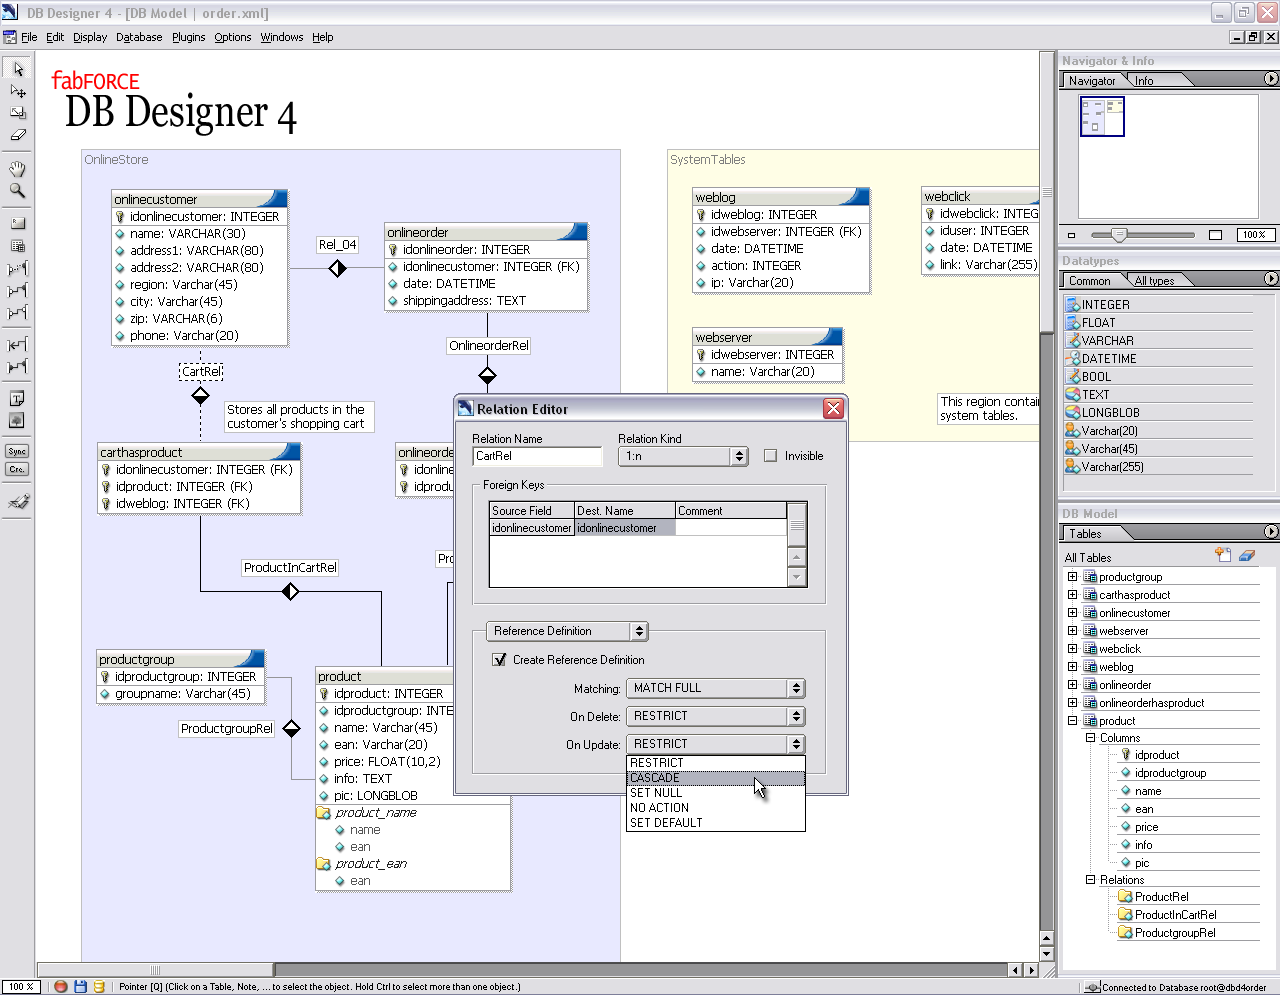Choose NO ACTION from the On Update list
The height and width of the screenshot is (995, 1280).
click(x=715, y=808)
